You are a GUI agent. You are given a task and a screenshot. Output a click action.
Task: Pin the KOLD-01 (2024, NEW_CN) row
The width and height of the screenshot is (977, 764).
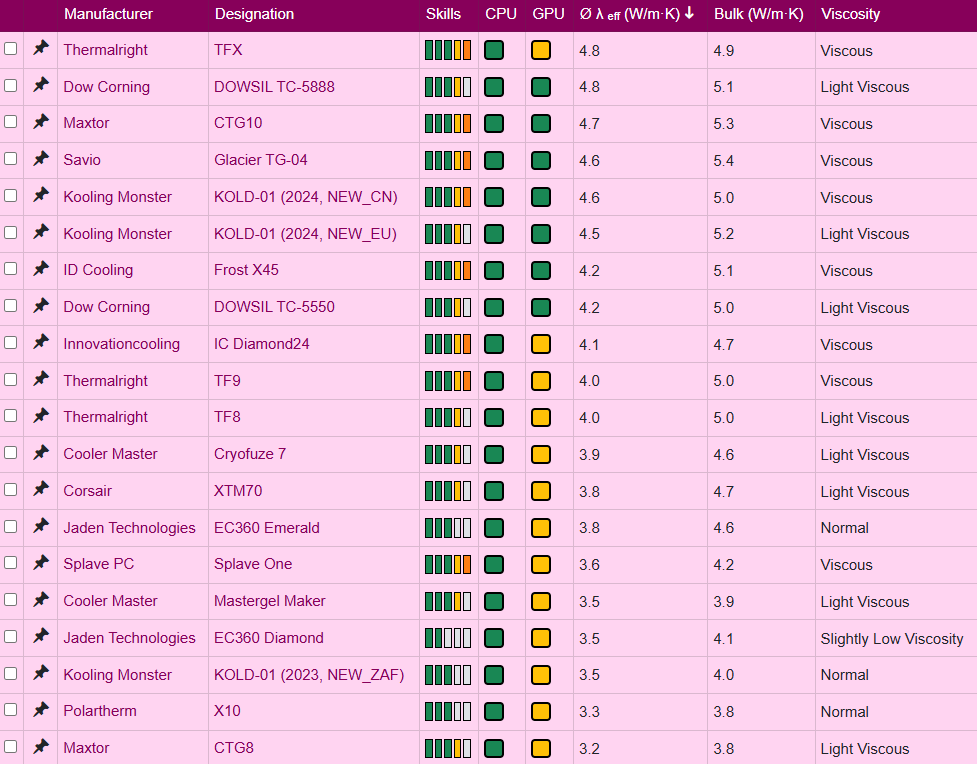[41, 195]
